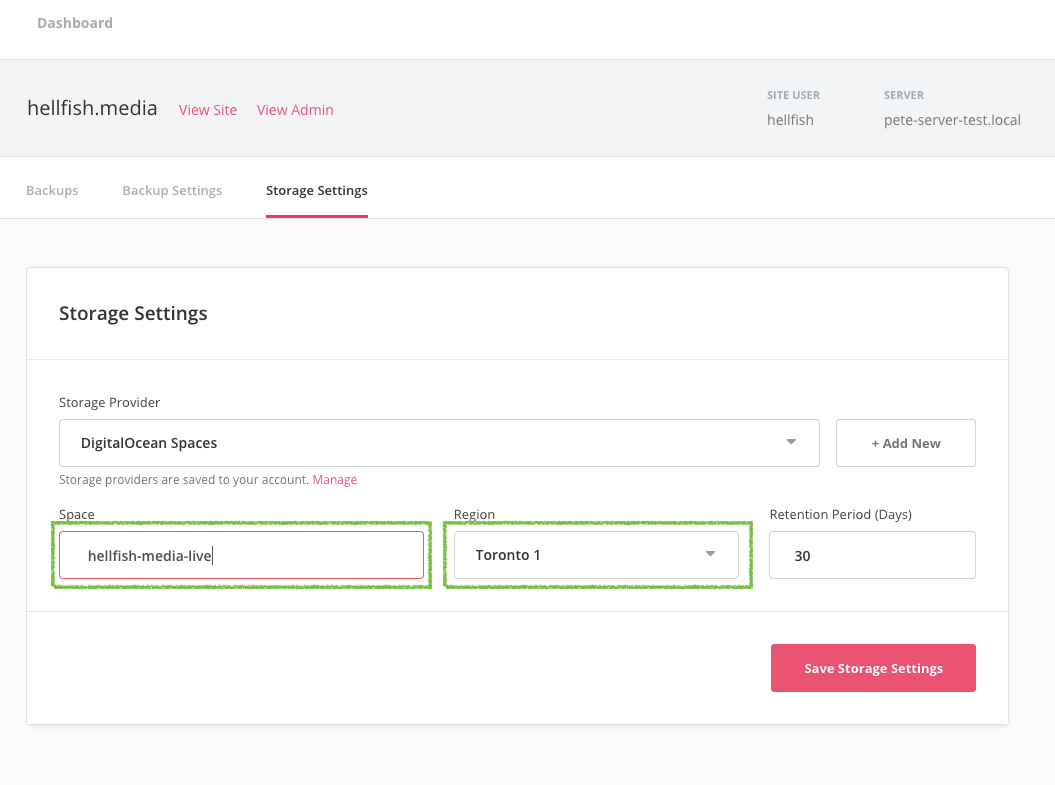Click the Retention Period (Days) label
This screenshot has height=785, width=1055.
[x=840, y=514]
